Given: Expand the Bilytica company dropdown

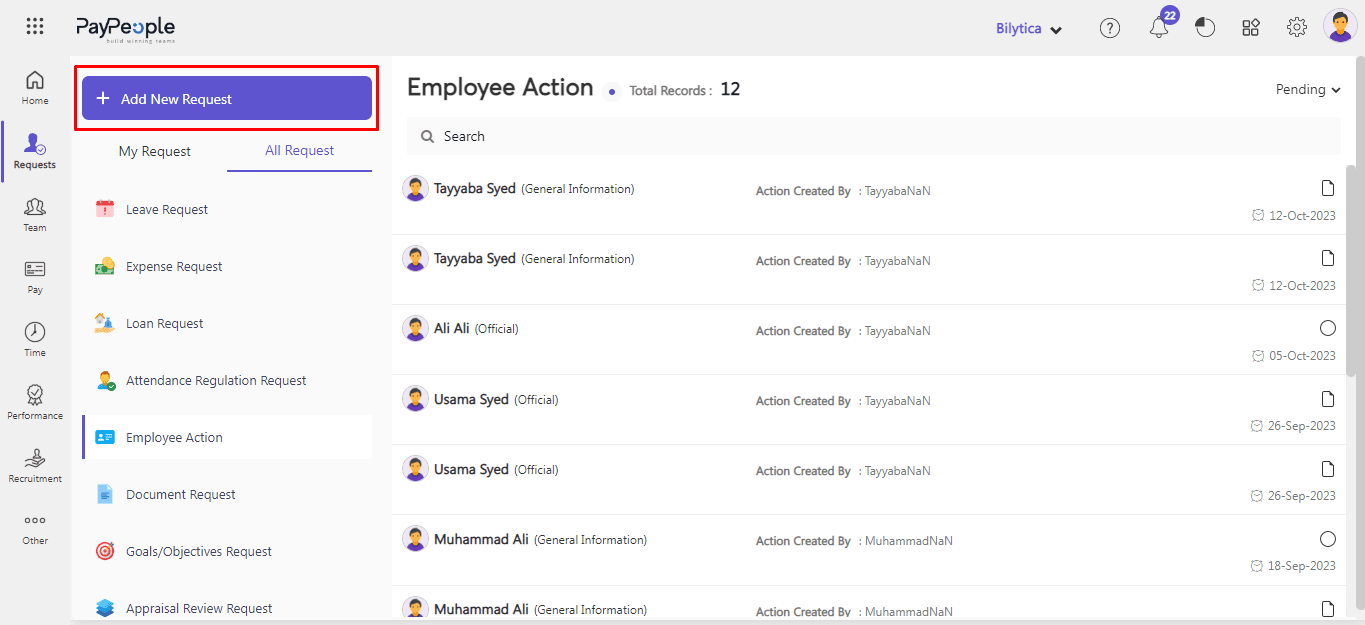Looking at the screenshot, I should (x=1028, y=29).
